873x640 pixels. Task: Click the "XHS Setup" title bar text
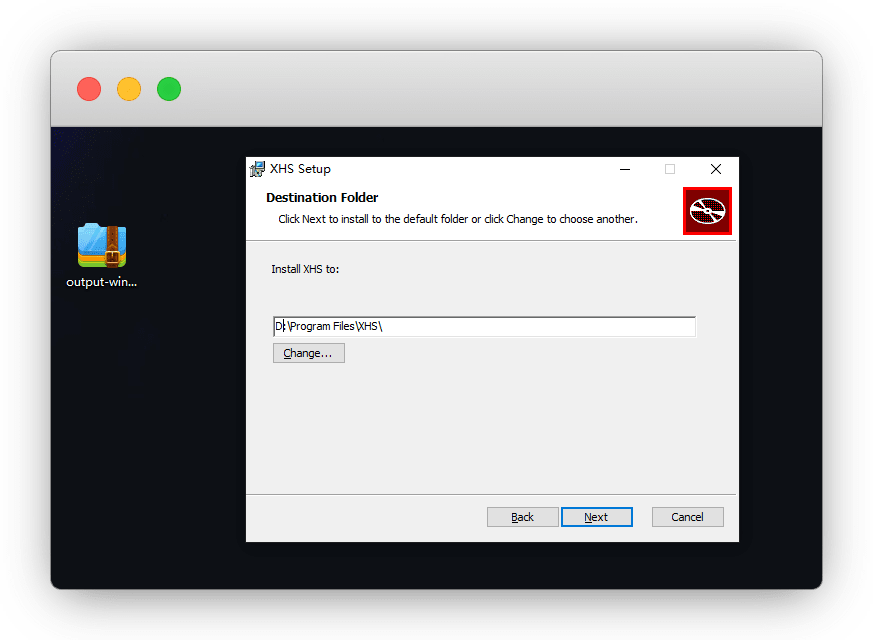[x=300, y=169]
